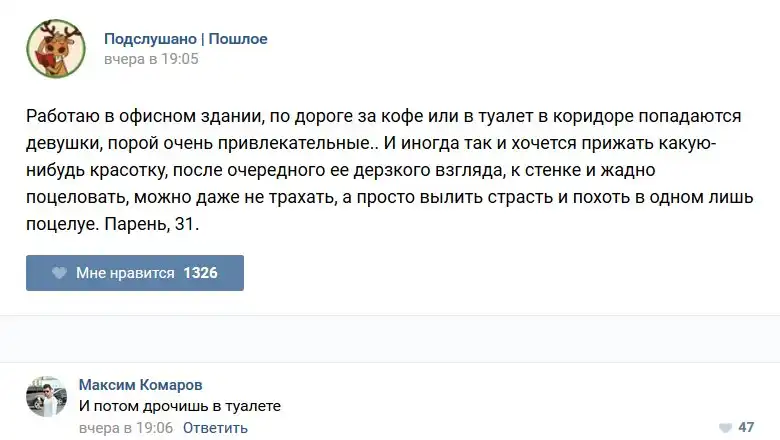Open the "Подслушано" community name link
The height and width of the screenshot is (440, 780).
tap(150, 39)
